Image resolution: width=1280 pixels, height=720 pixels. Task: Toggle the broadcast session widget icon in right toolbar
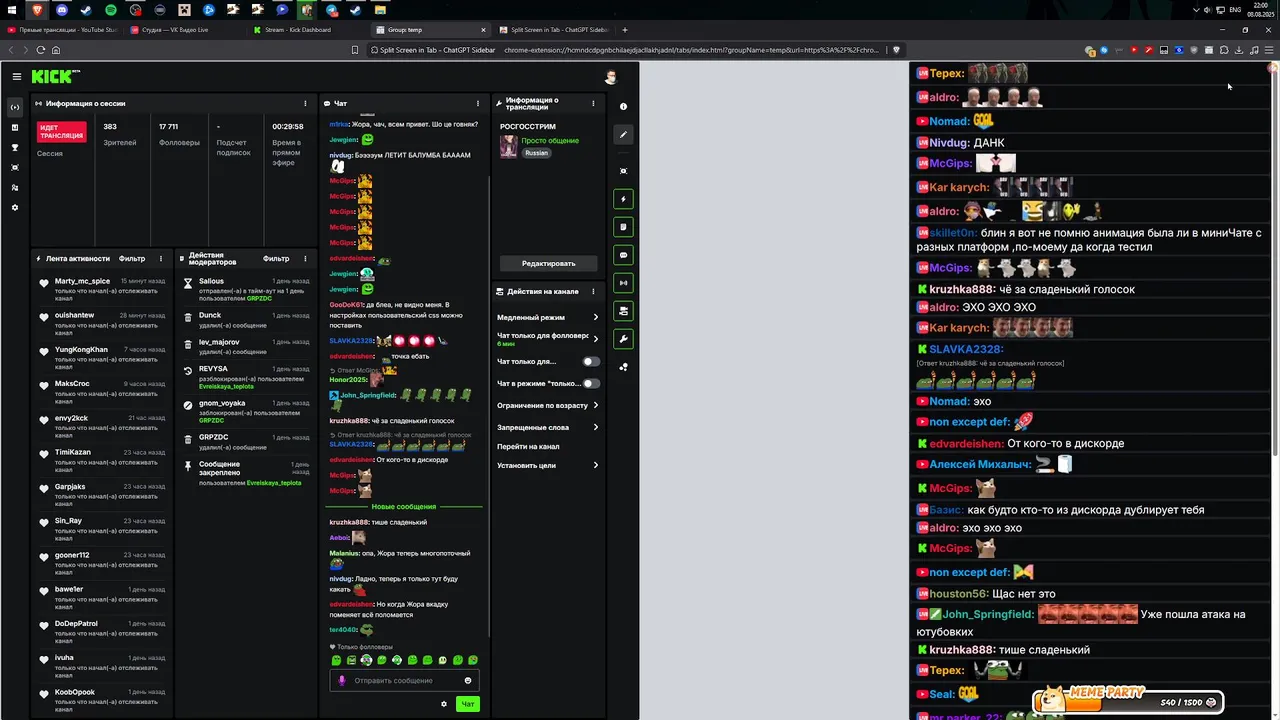click(623, 283)
